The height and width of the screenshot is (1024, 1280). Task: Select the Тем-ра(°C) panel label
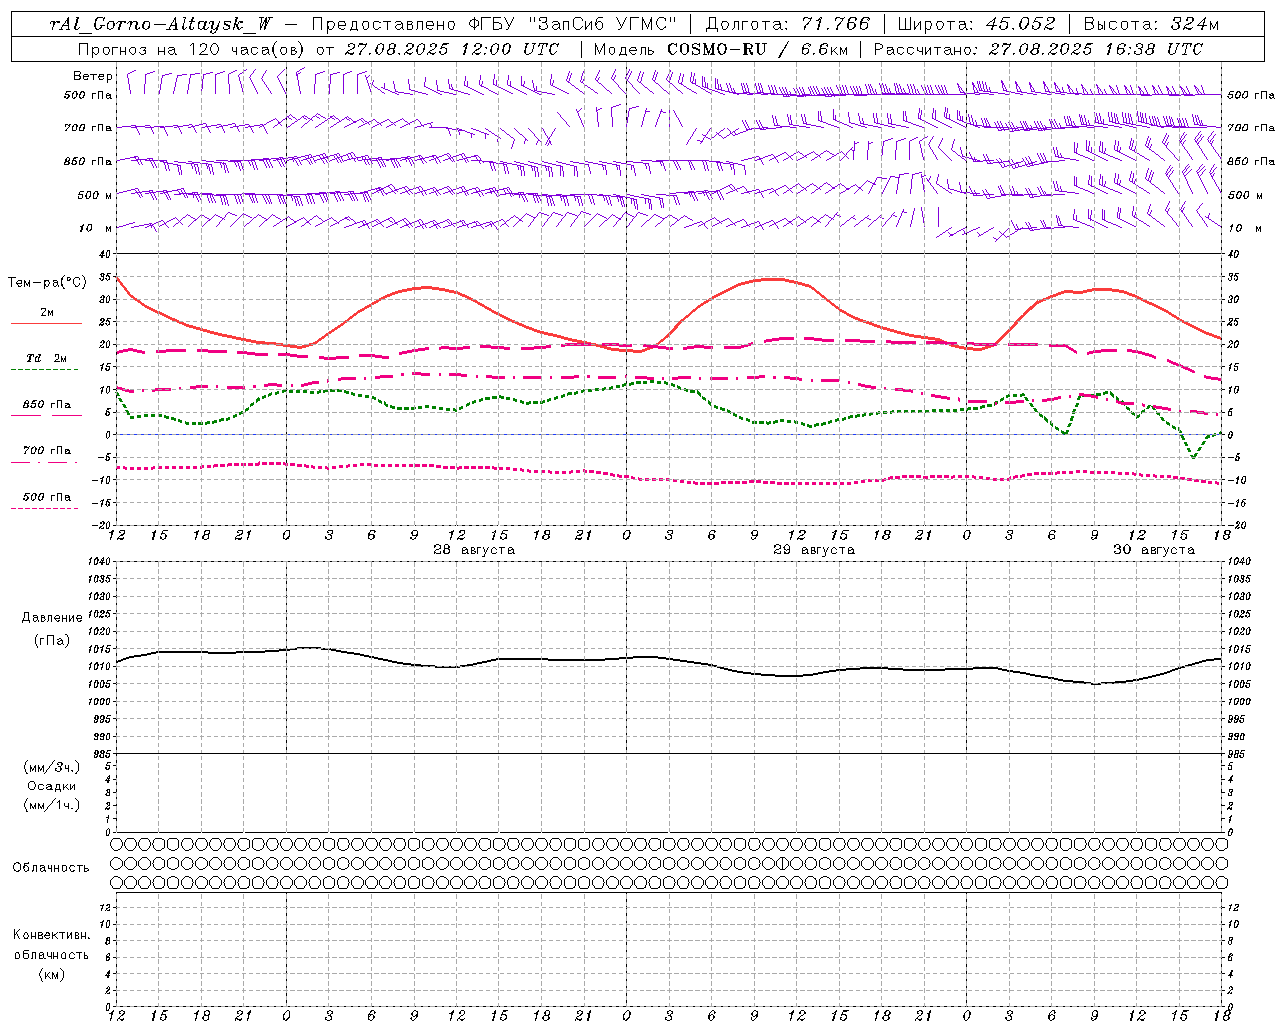[47, 283]
